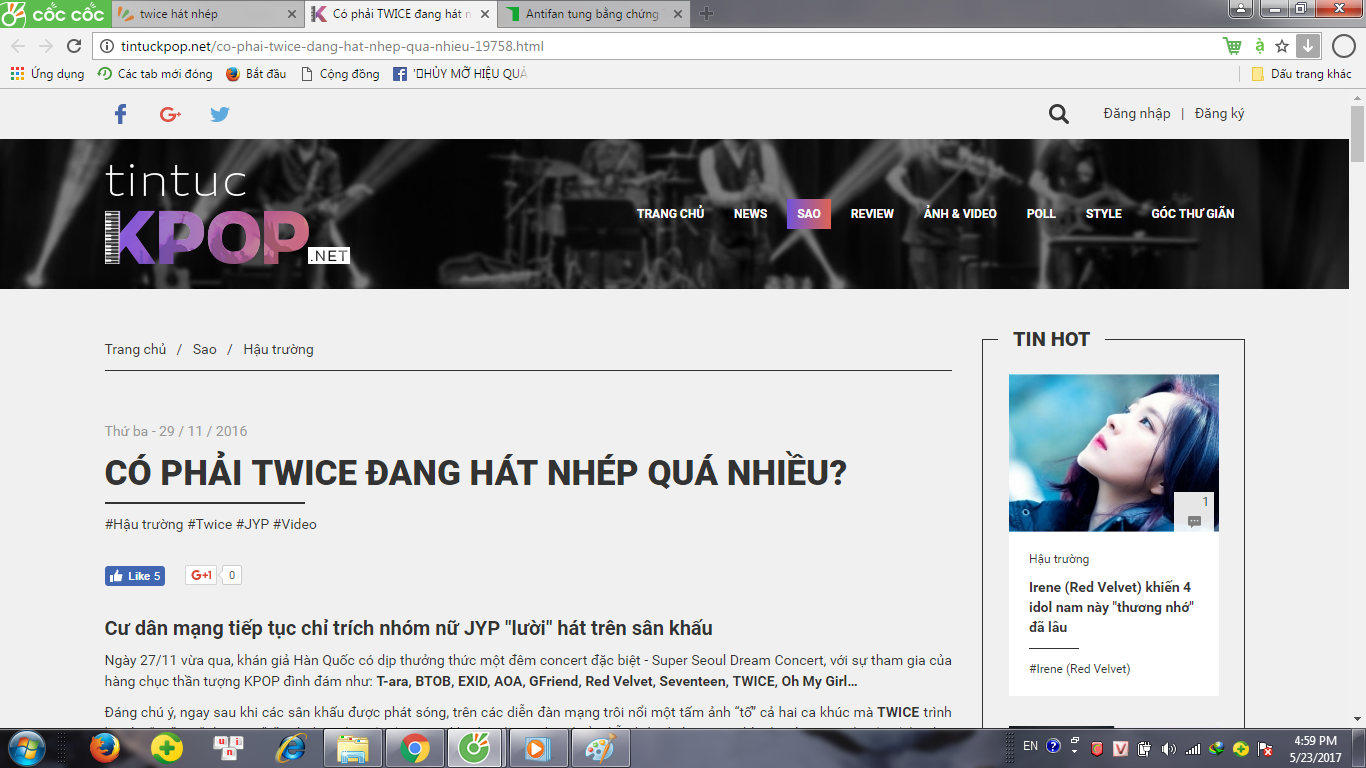Viewport: 1366px width, 768px height.
Task: Click the browser forward arrow
Action: click(x=46, y=46)
